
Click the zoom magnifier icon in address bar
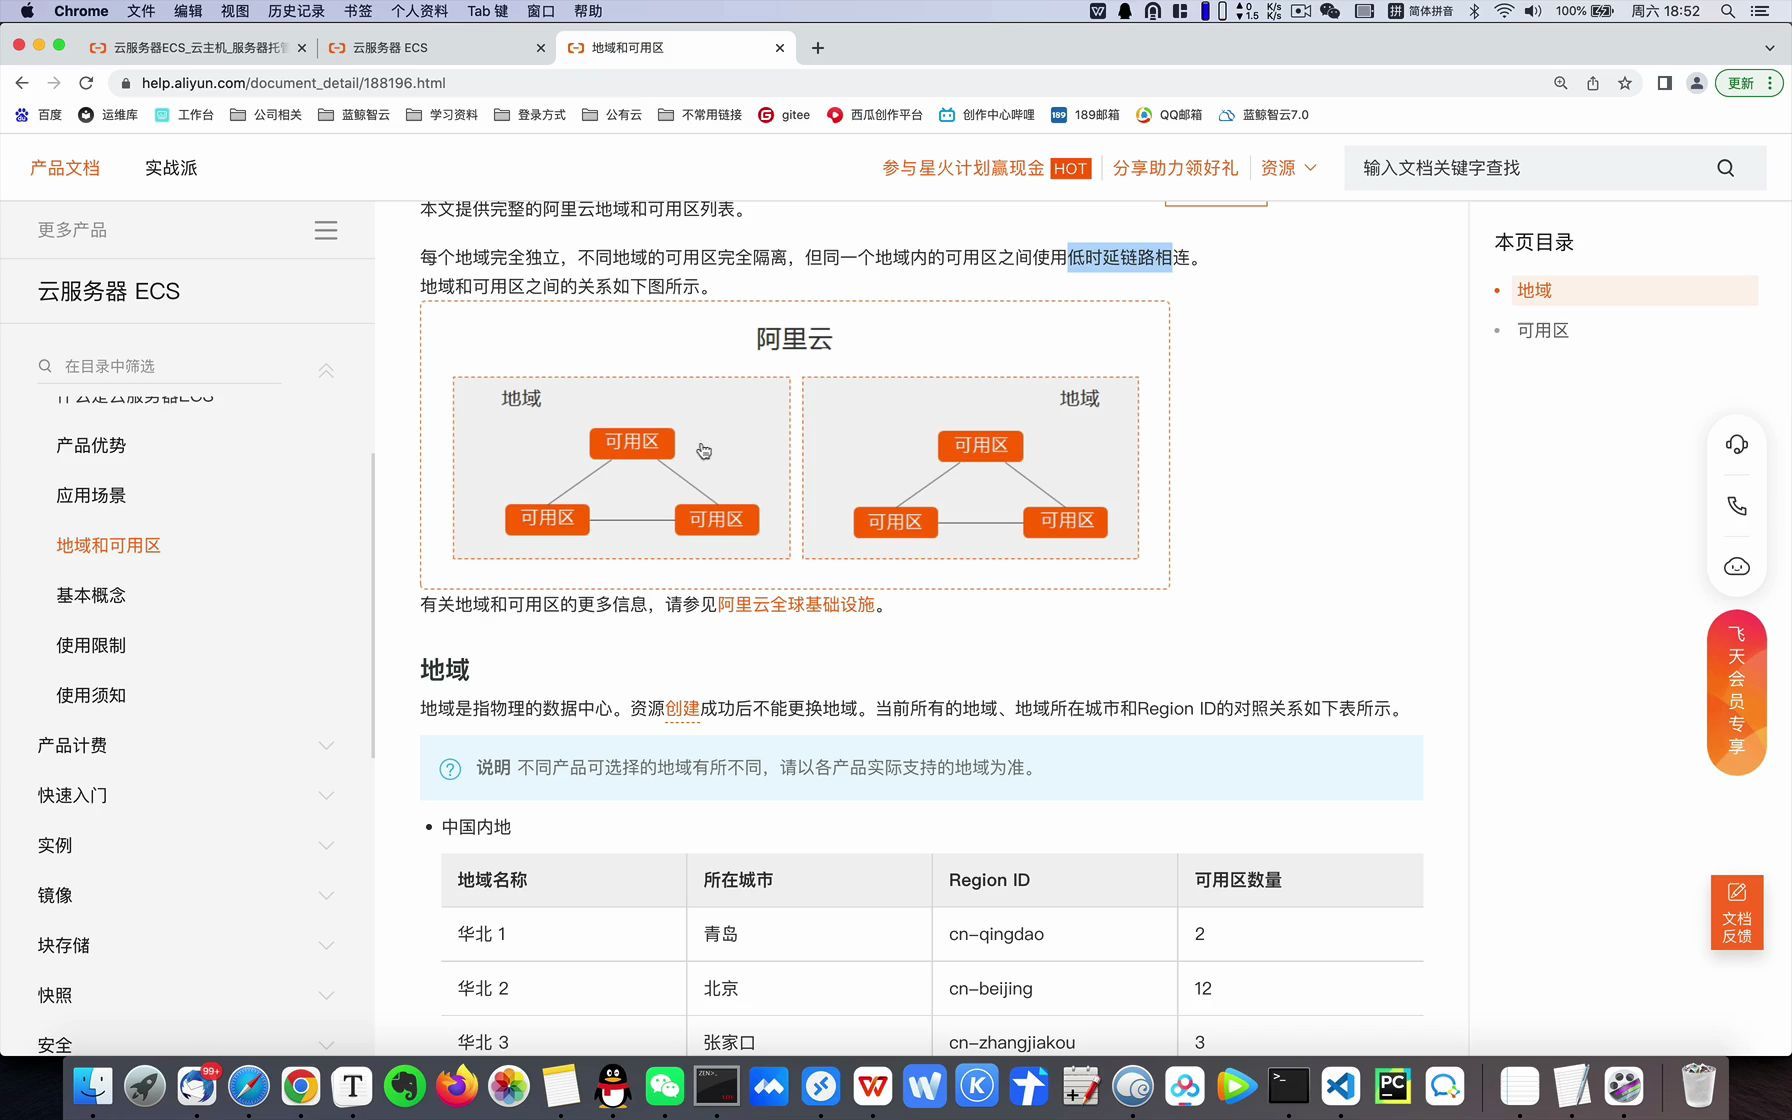[x=1561, y=83]
